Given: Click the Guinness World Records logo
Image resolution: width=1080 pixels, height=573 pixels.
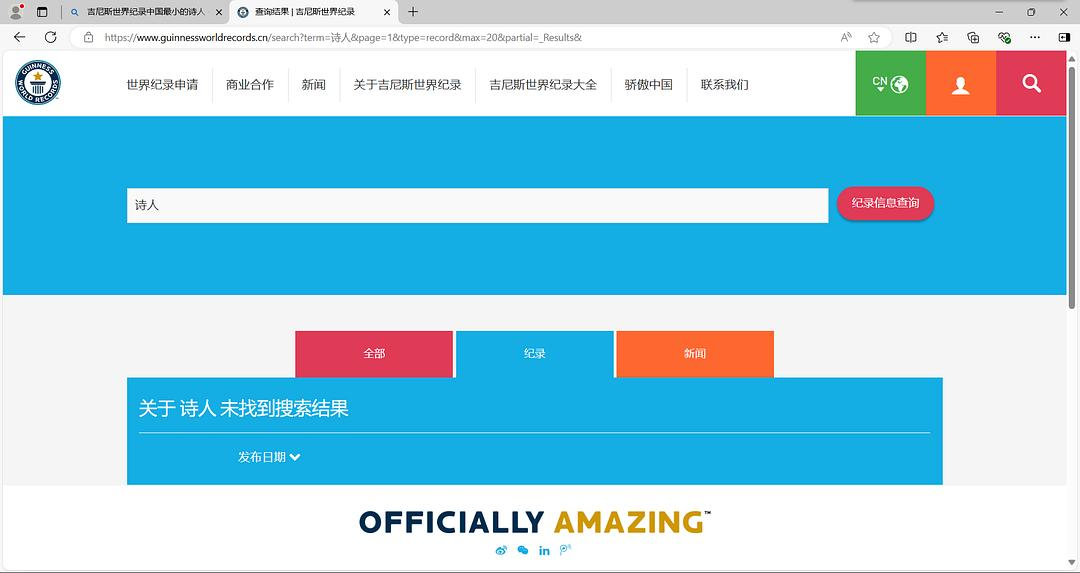Looking at the screenshot, I should tap(37, 84).
